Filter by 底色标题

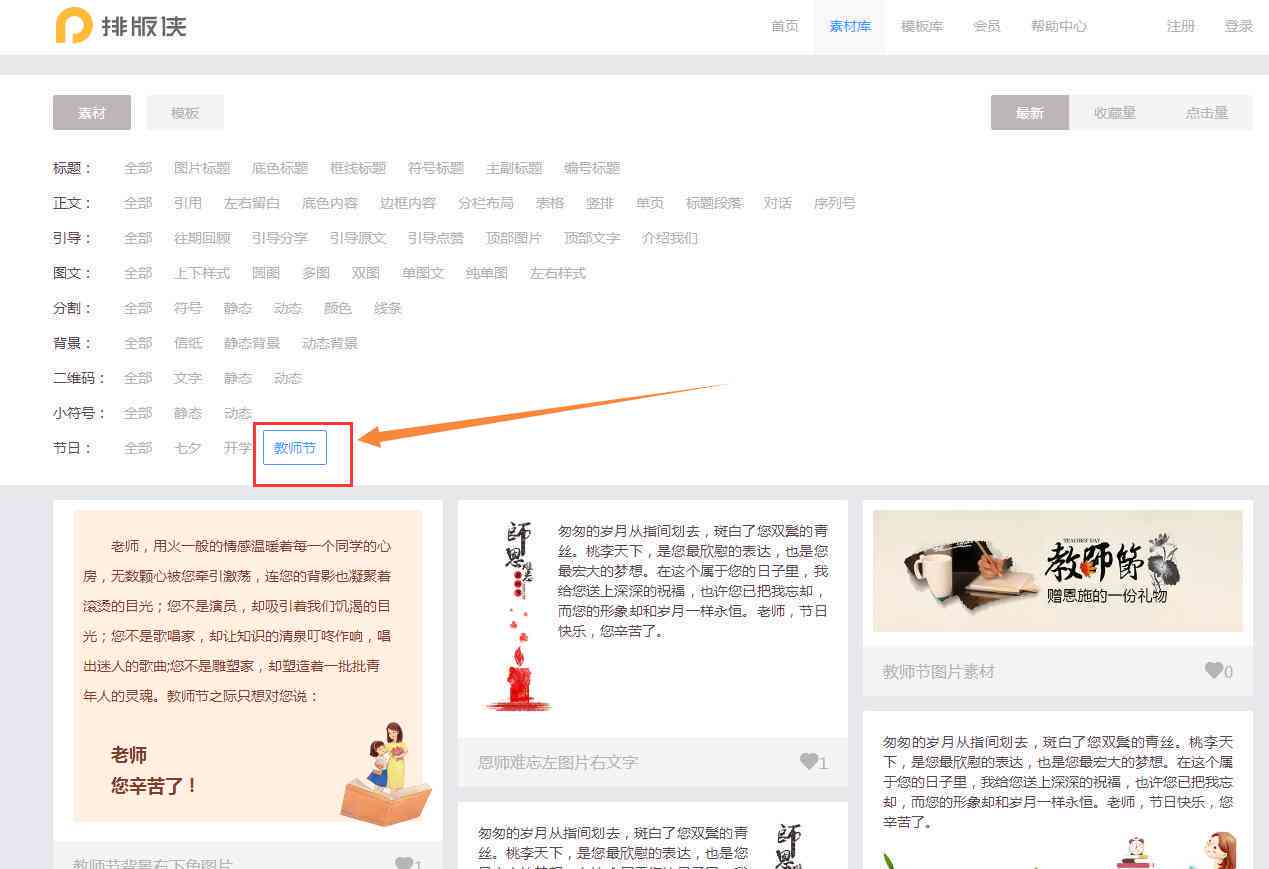[x=280, y=168]
